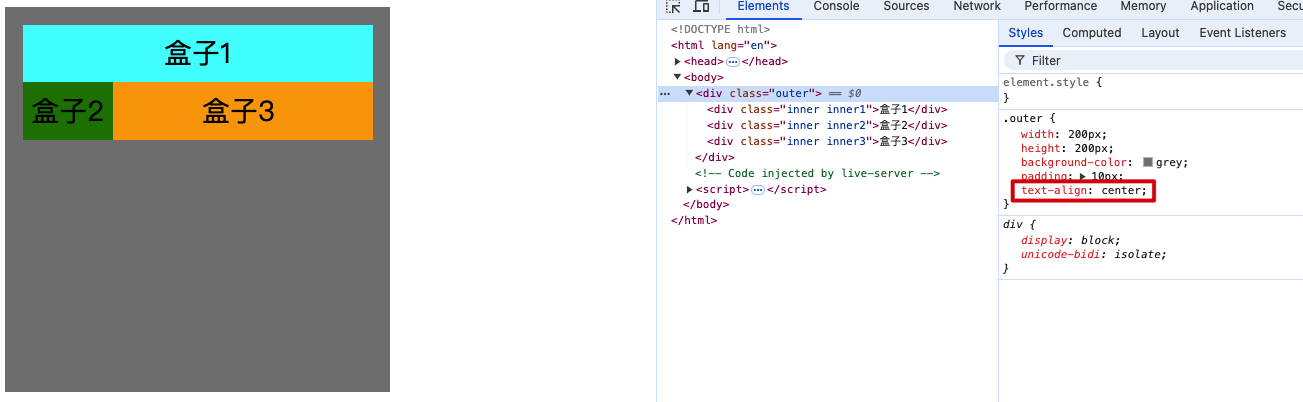1303x402 pixels.
Task: Select the html lang="en" row
Action: tap(724, 46)
